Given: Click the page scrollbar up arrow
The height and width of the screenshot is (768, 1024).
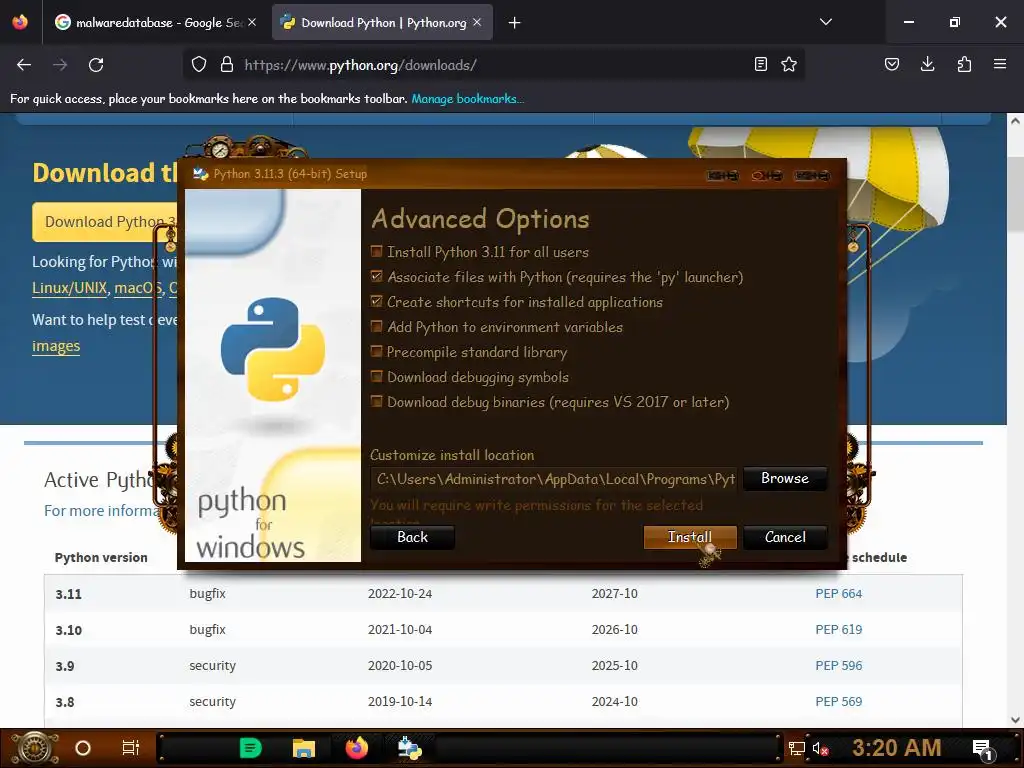Looking at the screenshot, I should [x=1015, y=121].
